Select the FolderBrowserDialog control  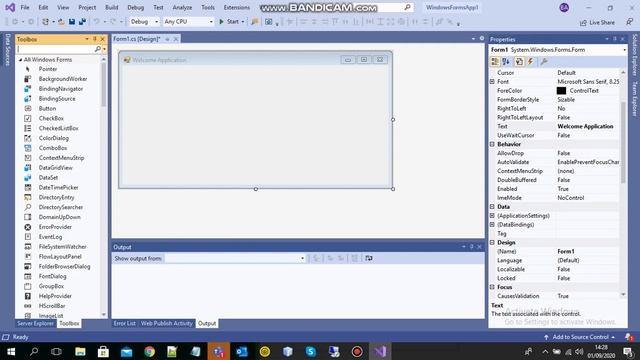[x=64, y=267]
